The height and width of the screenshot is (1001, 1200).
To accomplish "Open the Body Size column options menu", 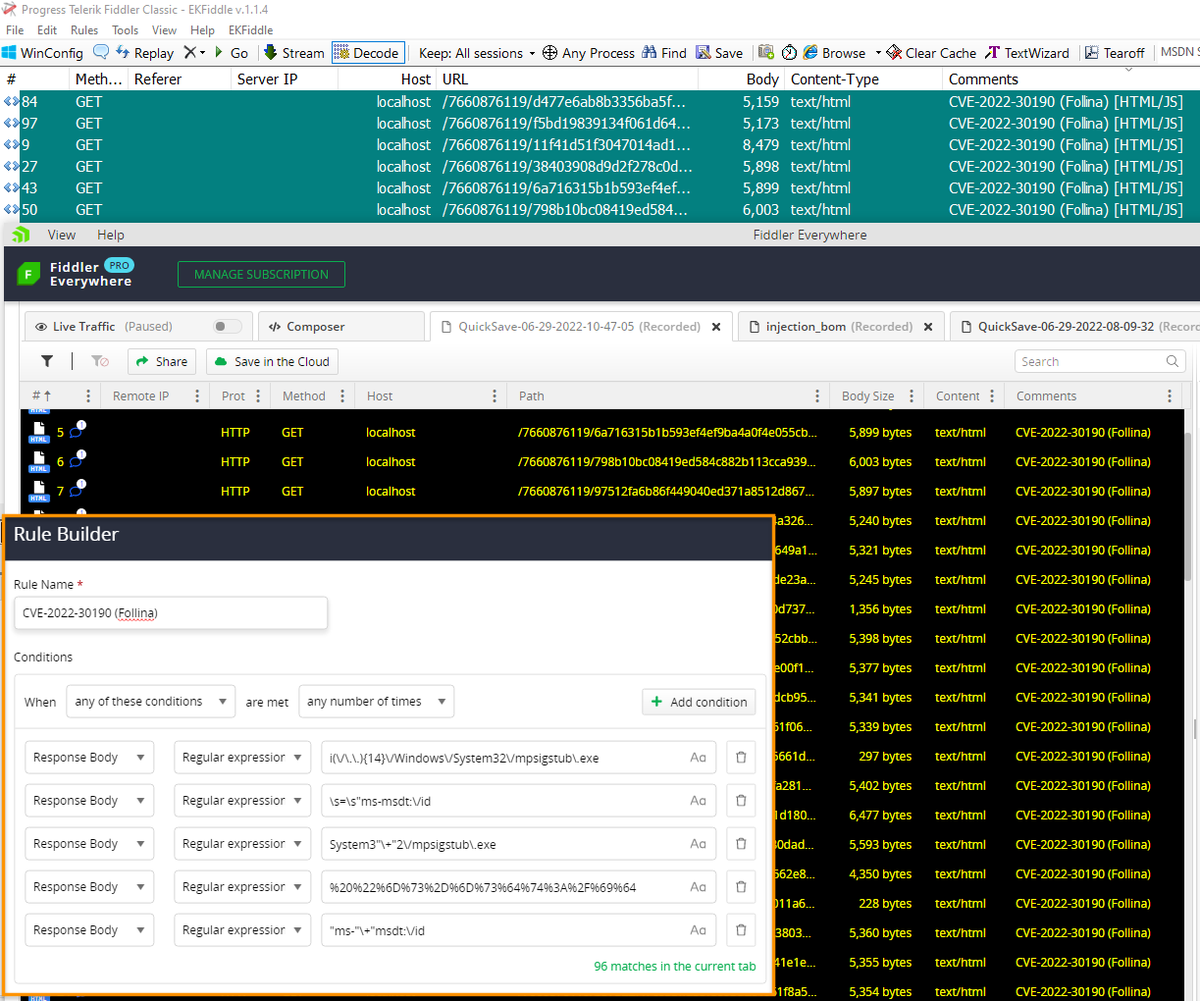I will pos(910,396).
